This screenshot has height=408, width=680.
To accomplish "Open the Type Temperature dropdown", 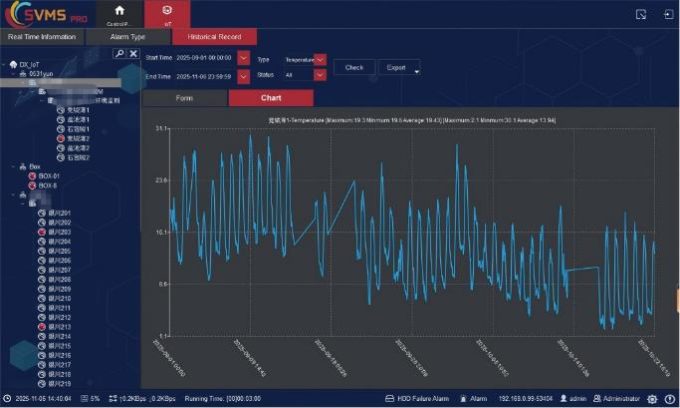I will (320, 59).
